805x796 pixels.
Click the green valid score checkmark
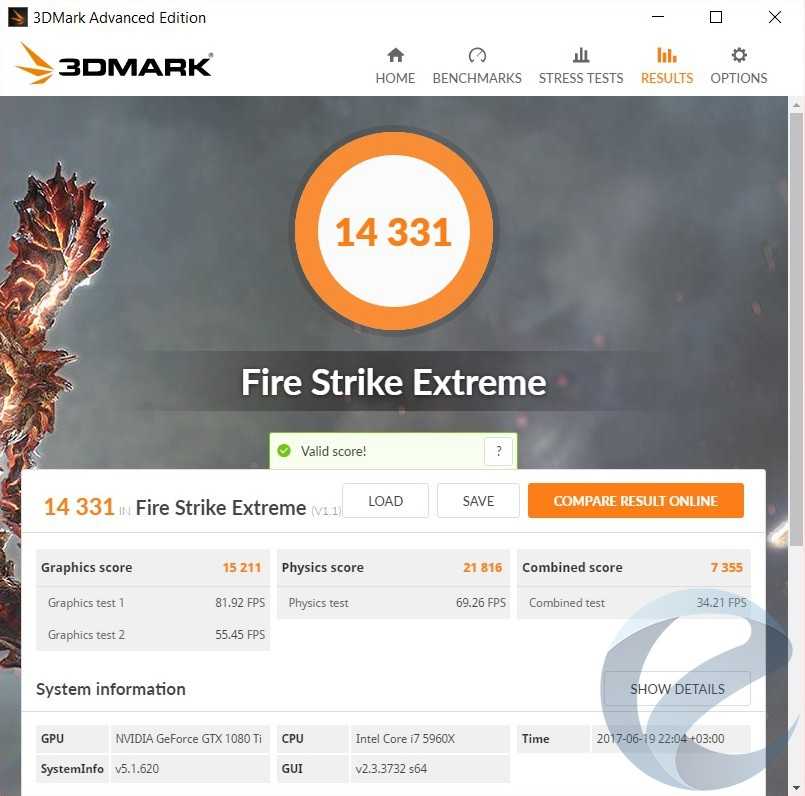pyautogui.click(x=284, y=451)
